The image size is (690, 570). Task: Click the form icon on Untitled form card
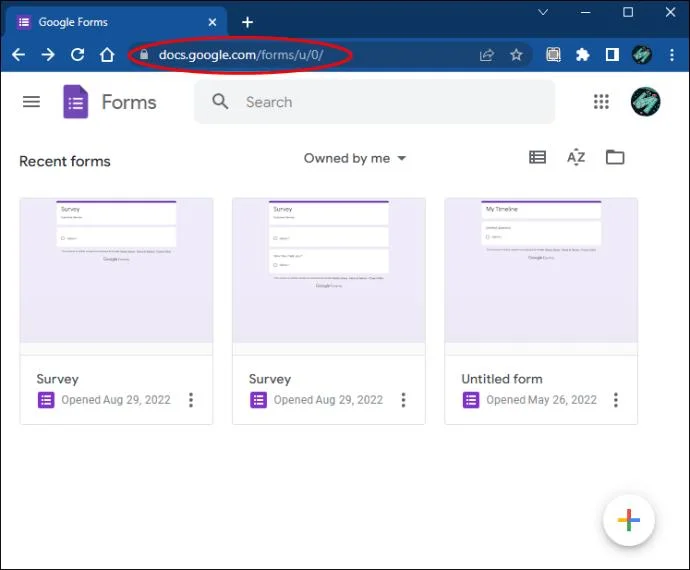coord(471,400)
